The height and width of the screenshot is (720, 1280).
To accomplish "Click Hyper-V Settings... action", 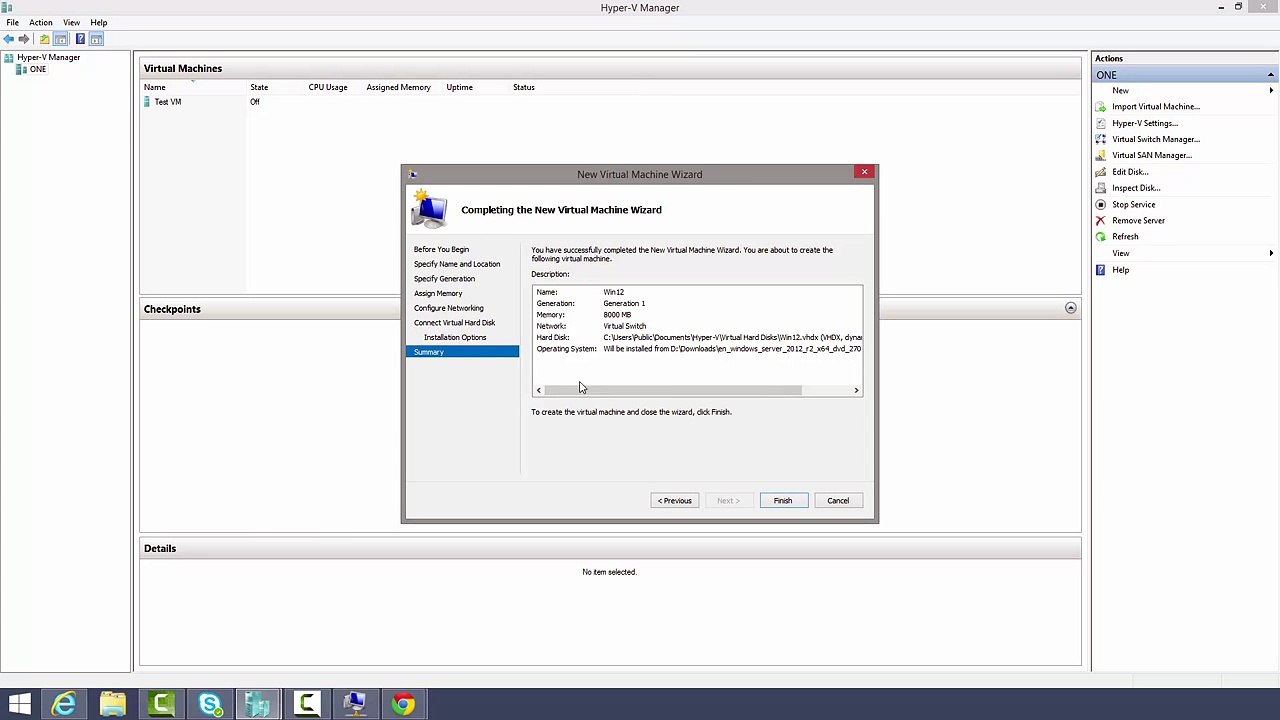I will point(1145,123).
